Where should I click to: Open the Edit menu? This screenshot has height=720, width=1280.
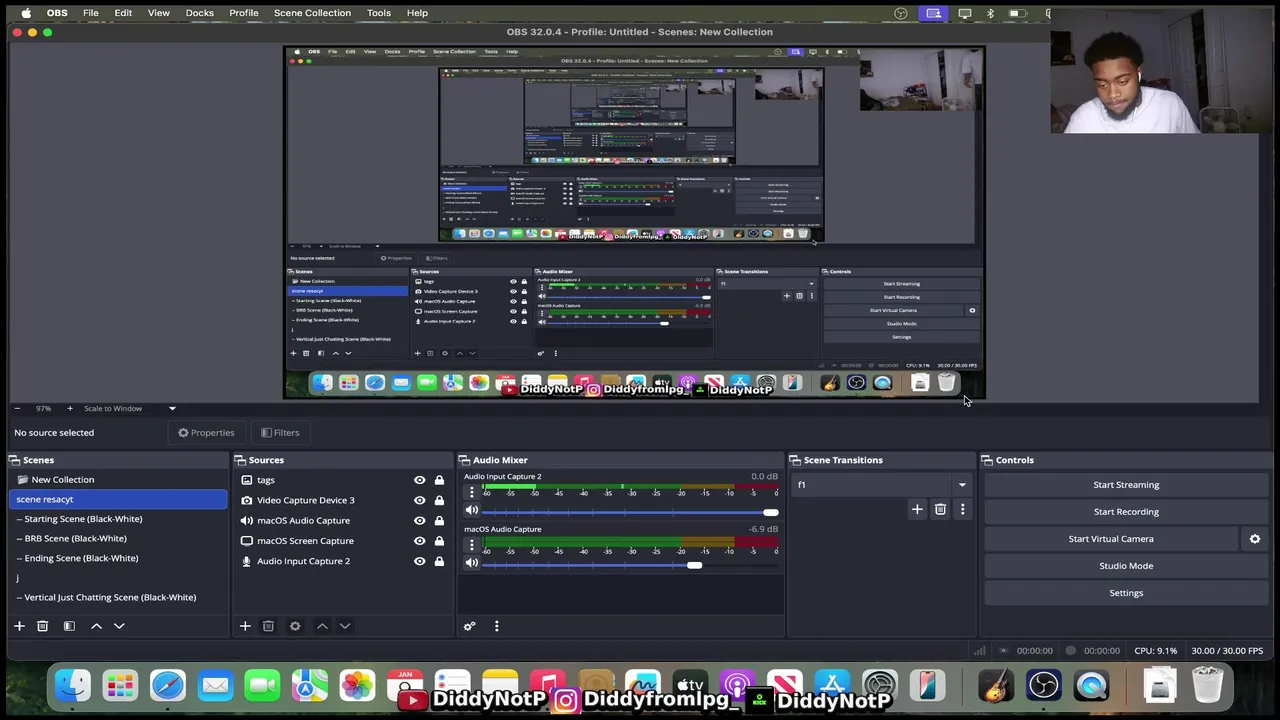pyautogui.click(x=123, y=13)
